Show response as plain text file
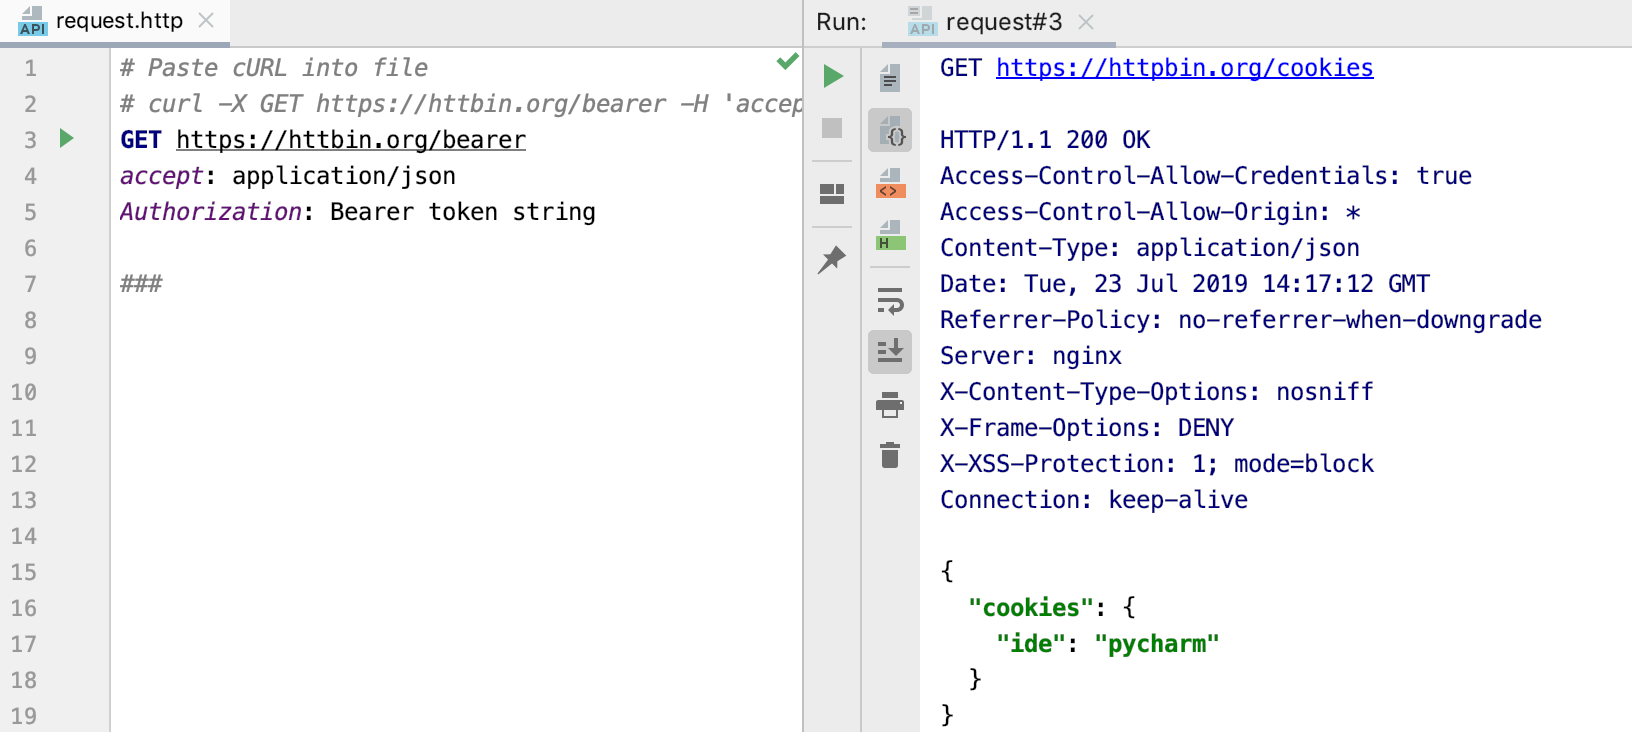 click(x=890, y=78)
